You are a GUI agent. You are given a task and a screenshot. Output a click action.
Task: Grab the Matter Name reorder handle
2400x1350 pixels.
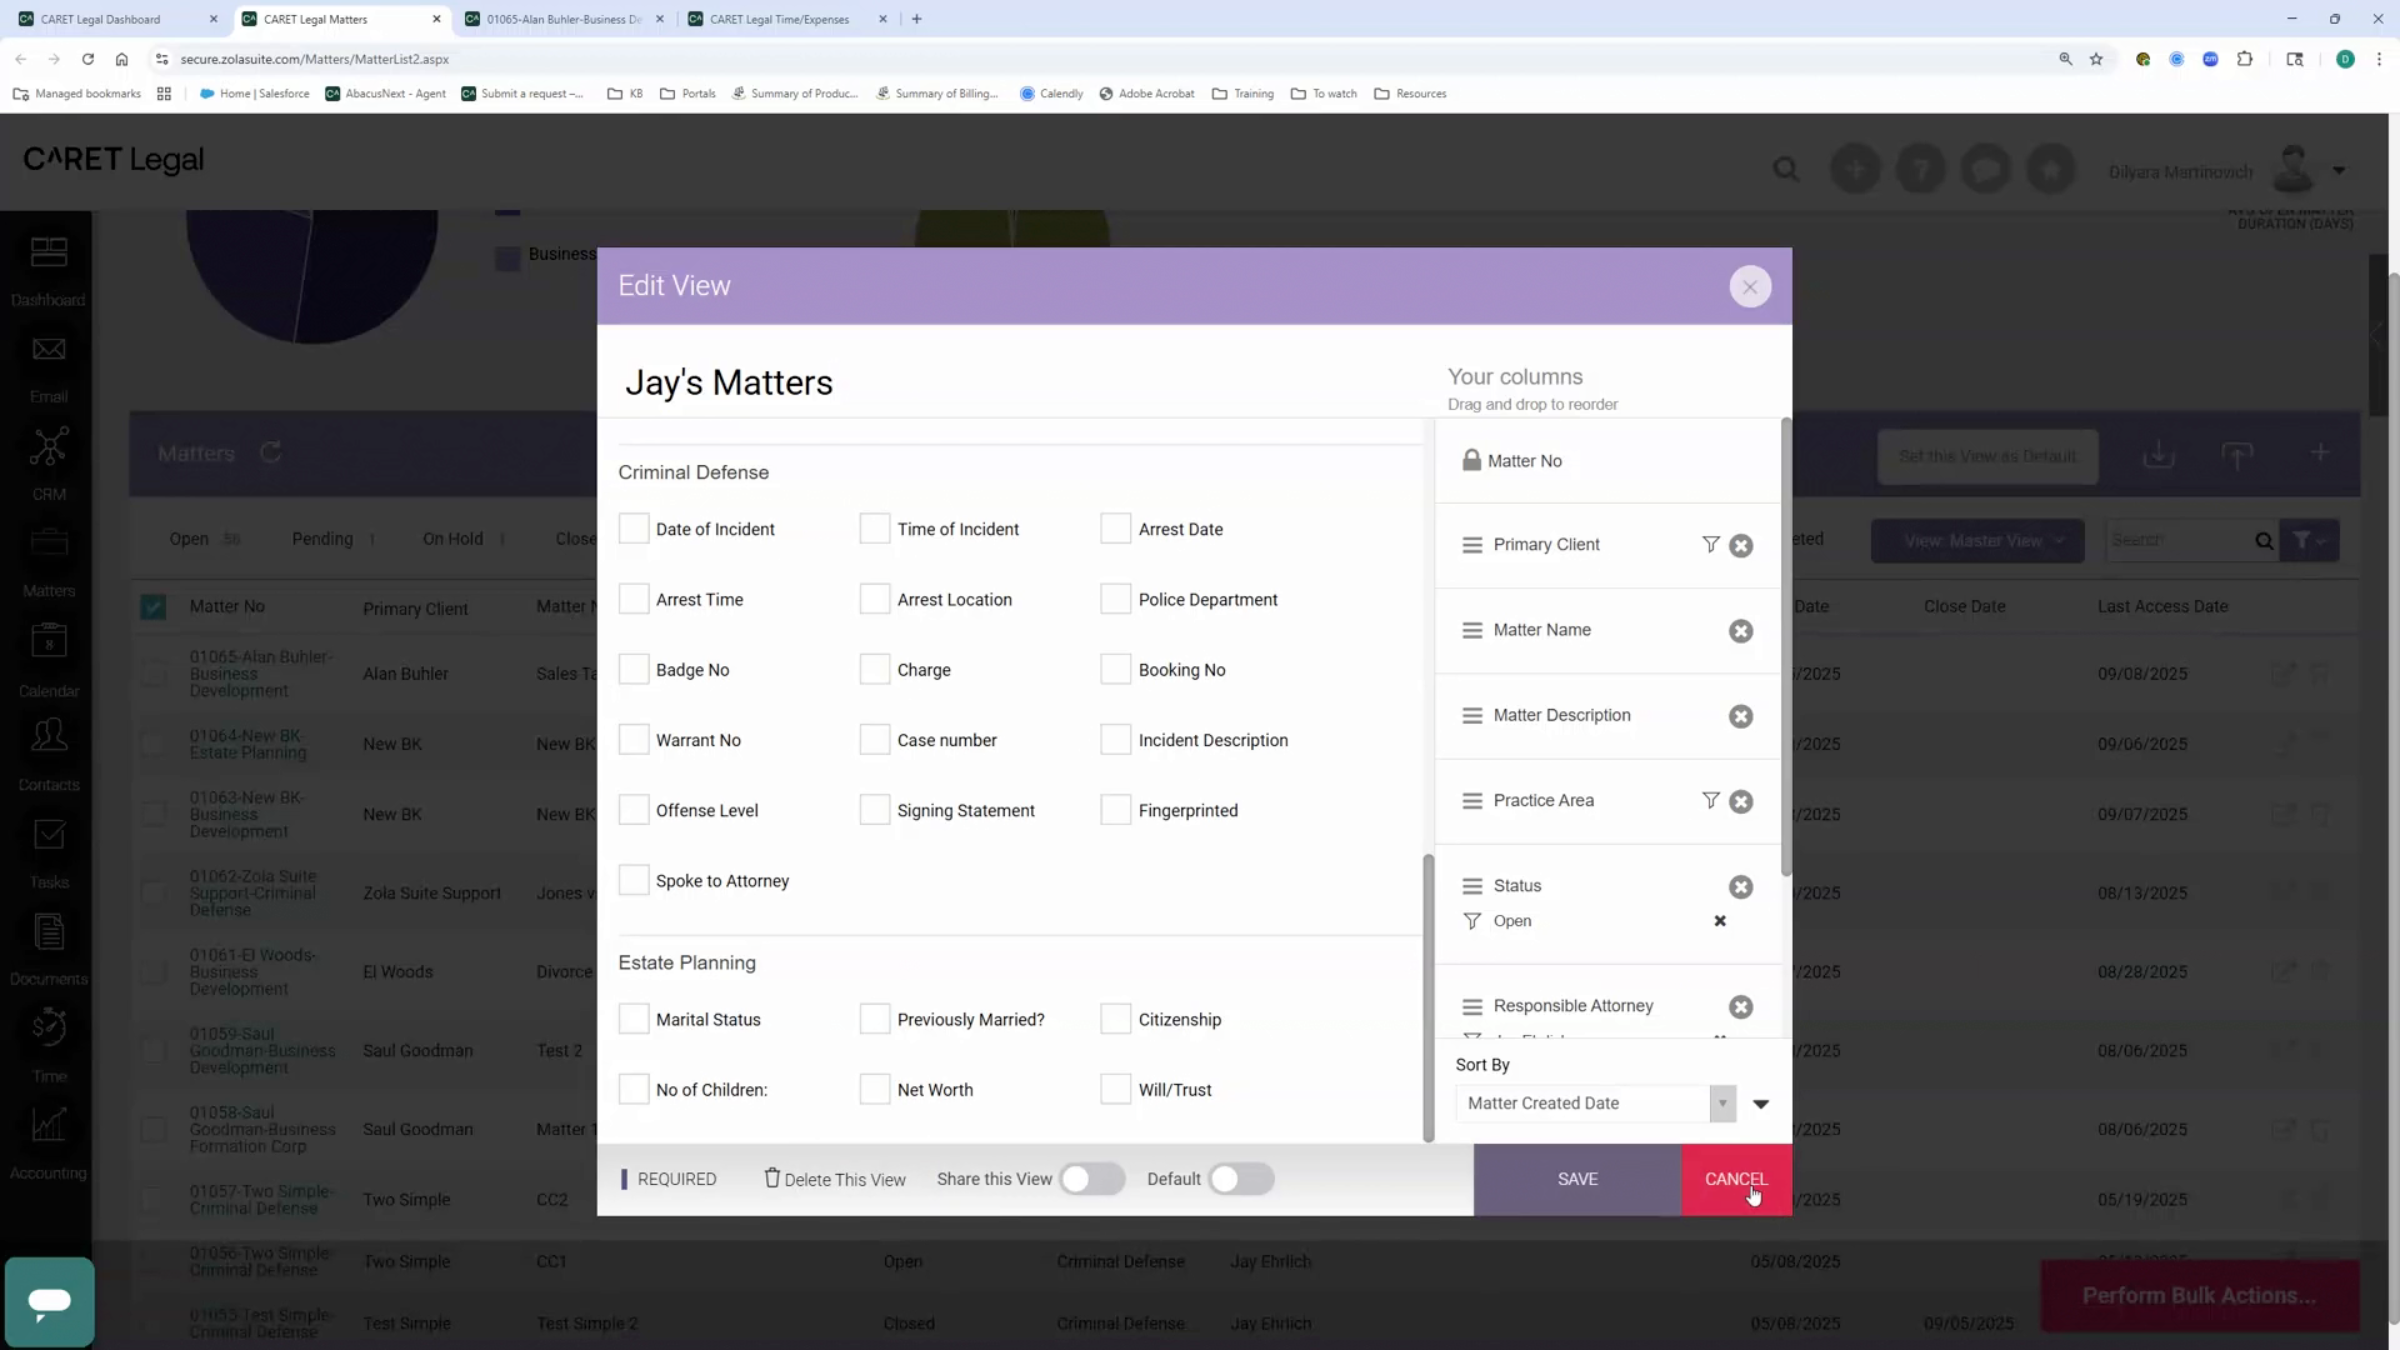pyautogui.click(x=1472, y=630)
